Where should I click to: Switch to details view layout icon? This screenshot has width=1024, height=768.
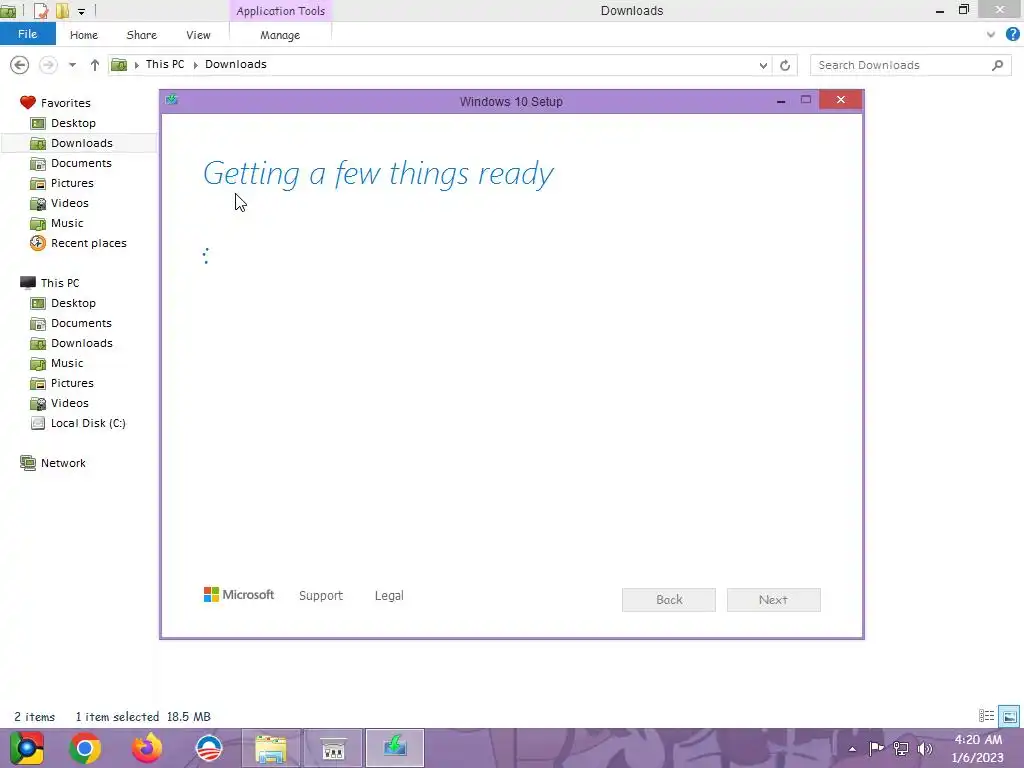(x=986, y=716)
